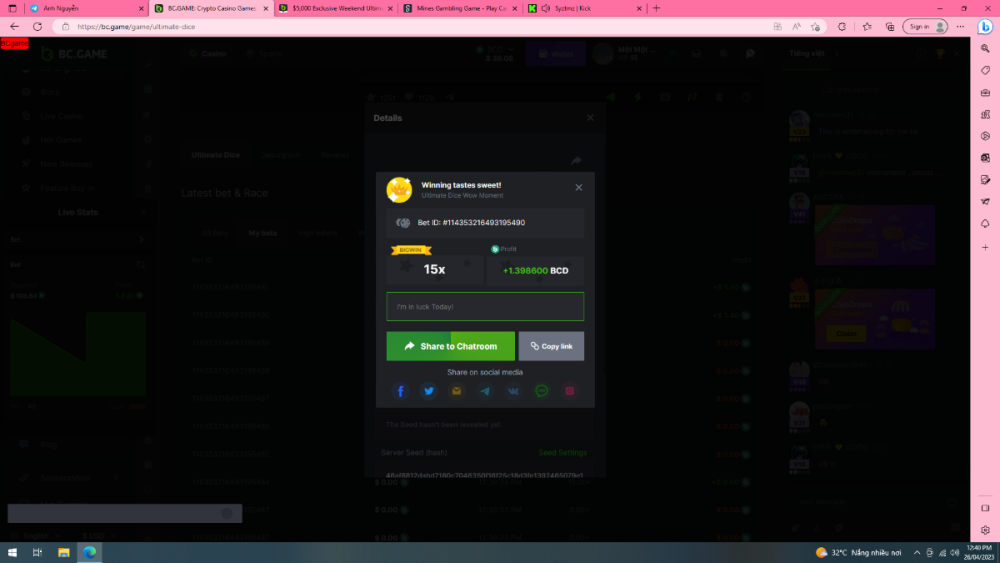The height and width of the screenshot is (563, 1000).
Task: Click the Twitter share icon
Action: click(x=429, y=392)
